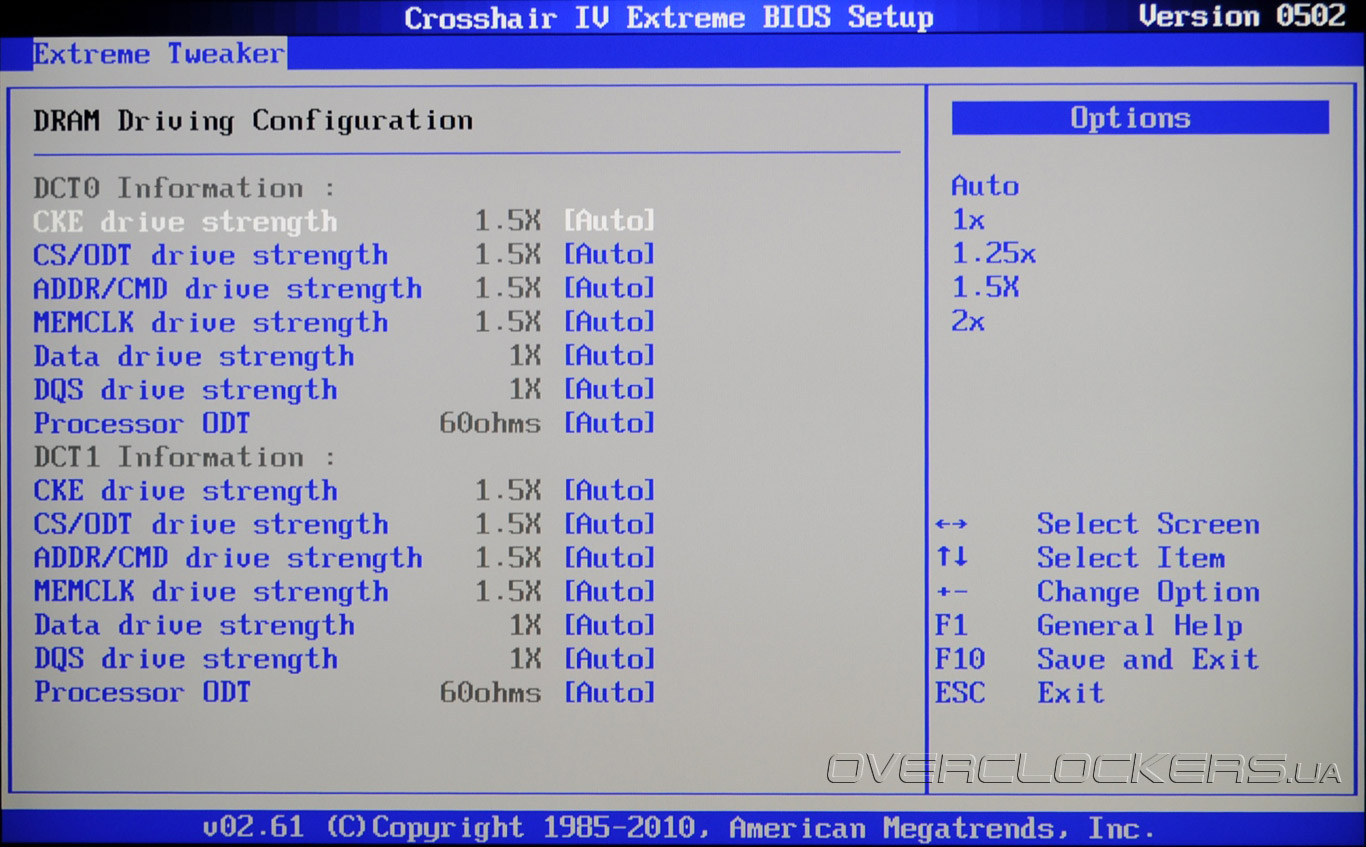Viewport: 1366px width, 847px height.
Task: Select the Processor ODT label under DCT0
Action: click(x=142, y=423)
